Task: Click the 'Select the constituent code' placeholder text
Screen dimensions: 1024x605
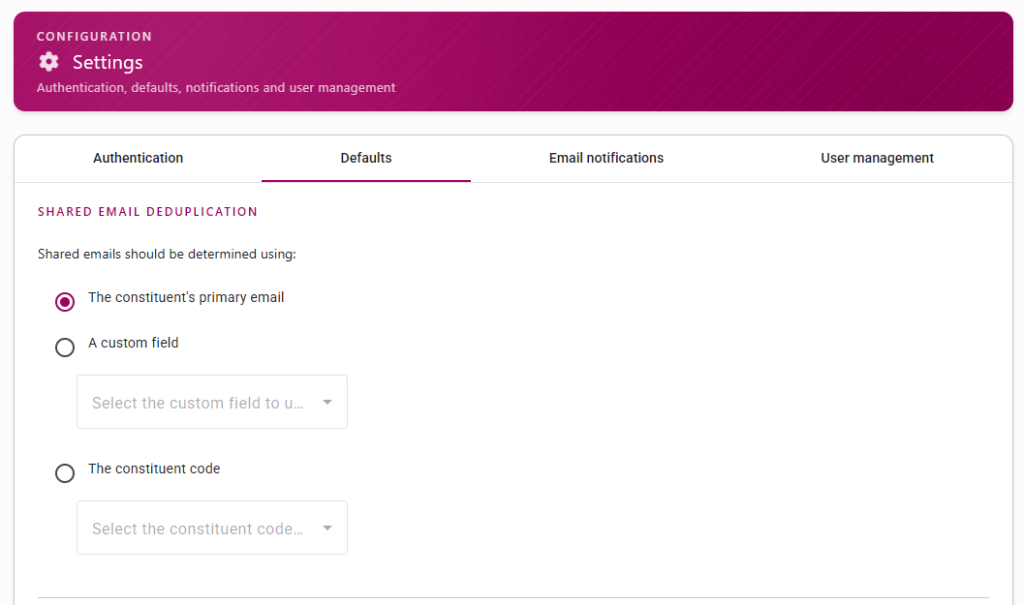Action: click(197, 529)
